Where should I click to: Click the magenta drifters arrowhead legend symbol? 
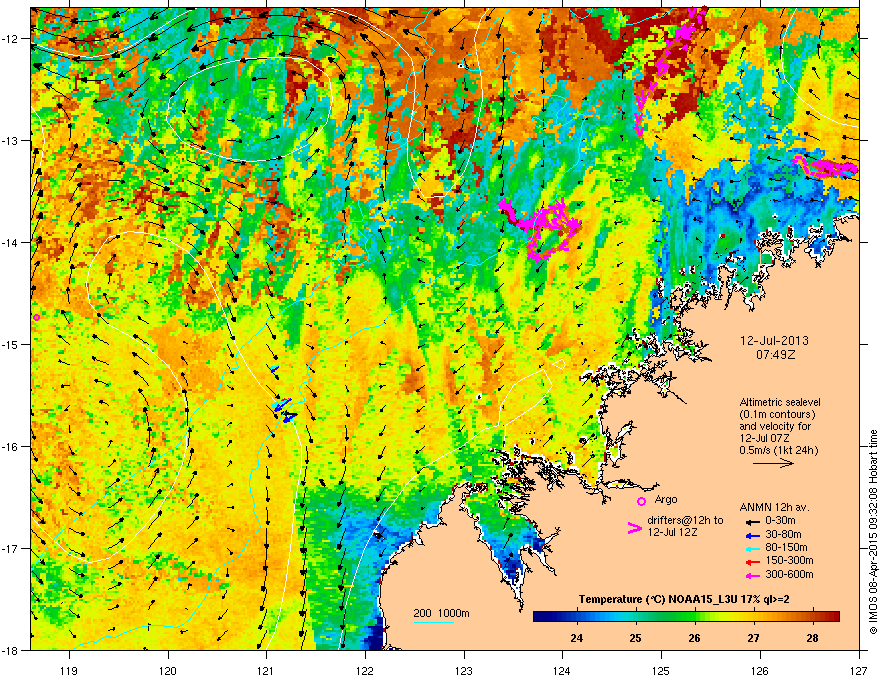(634, 527)
